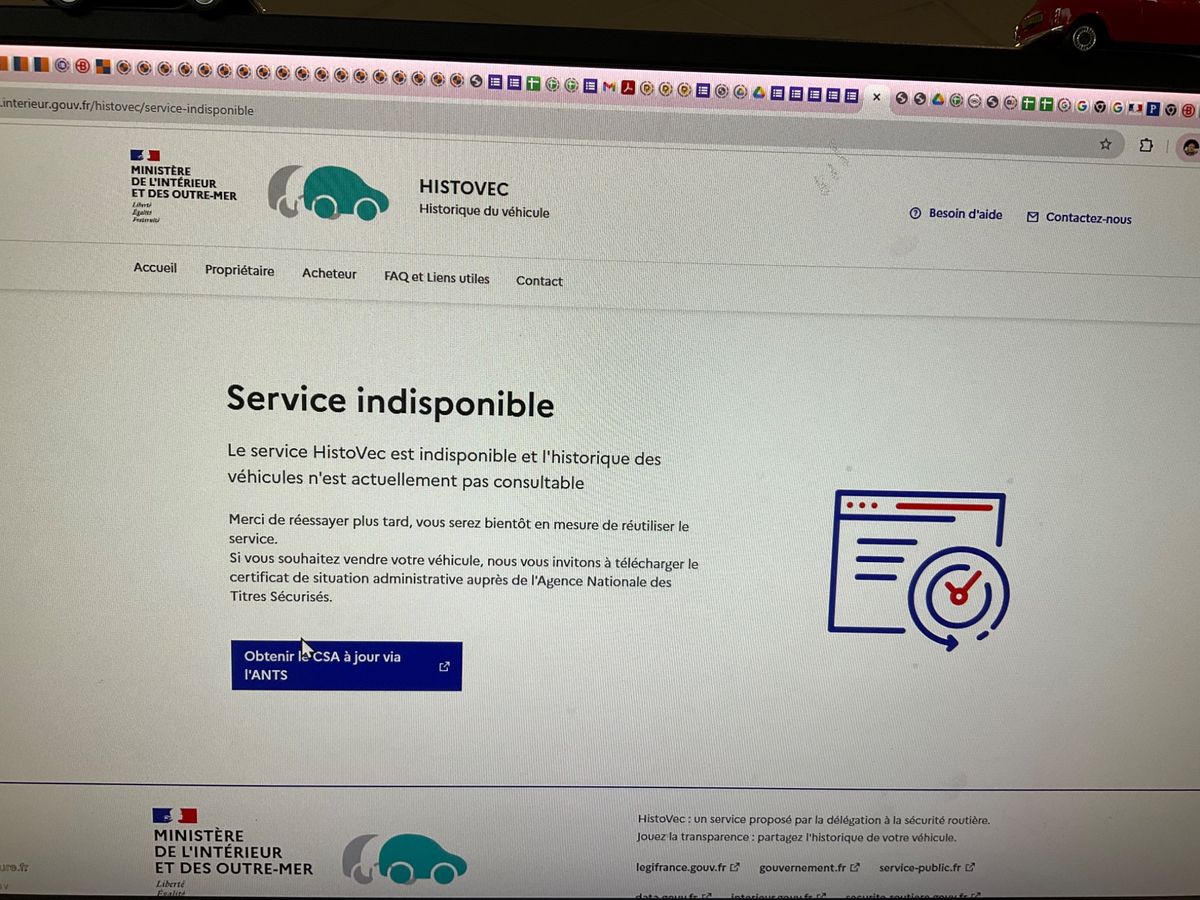Click the HISTOVEC site title

[464, 188]
